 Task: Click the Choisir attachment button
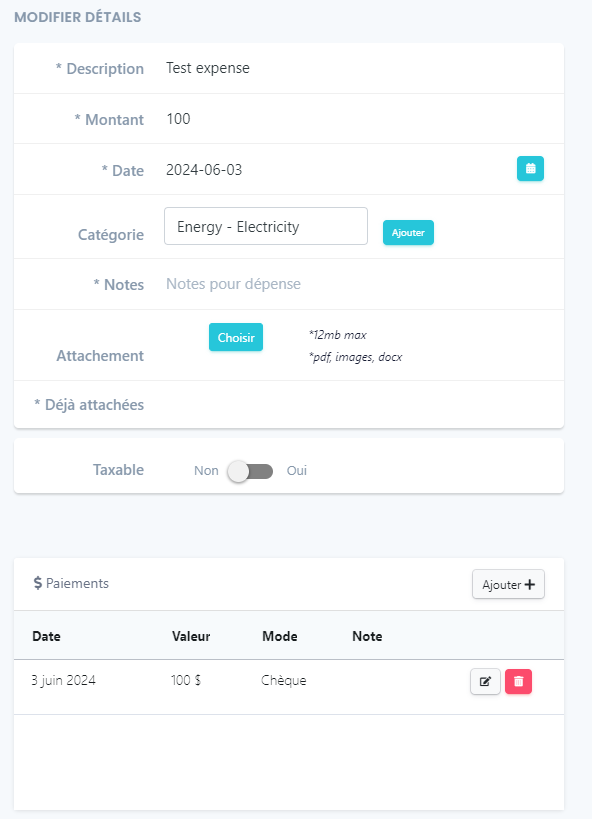click(236, 337)
